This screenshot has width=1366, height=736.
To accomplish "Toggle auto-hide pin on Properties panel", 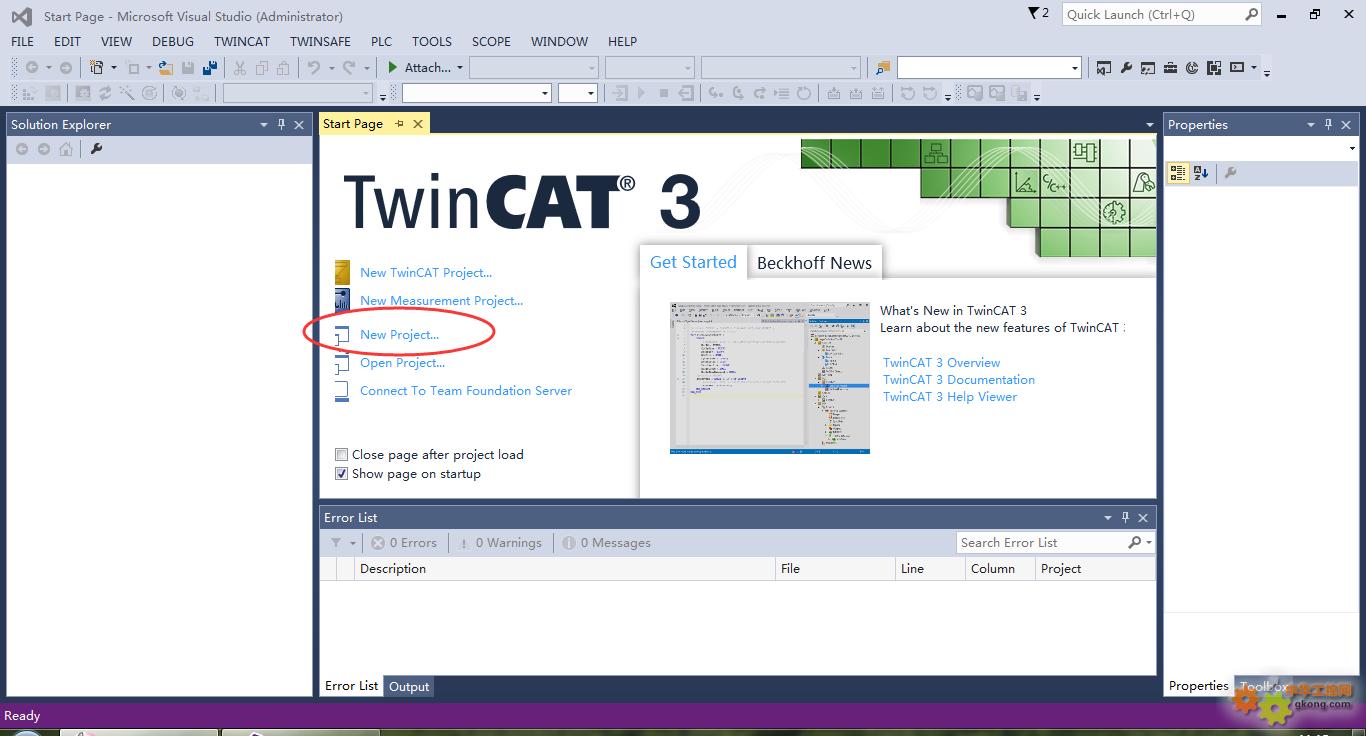I will click(1328, 125).
